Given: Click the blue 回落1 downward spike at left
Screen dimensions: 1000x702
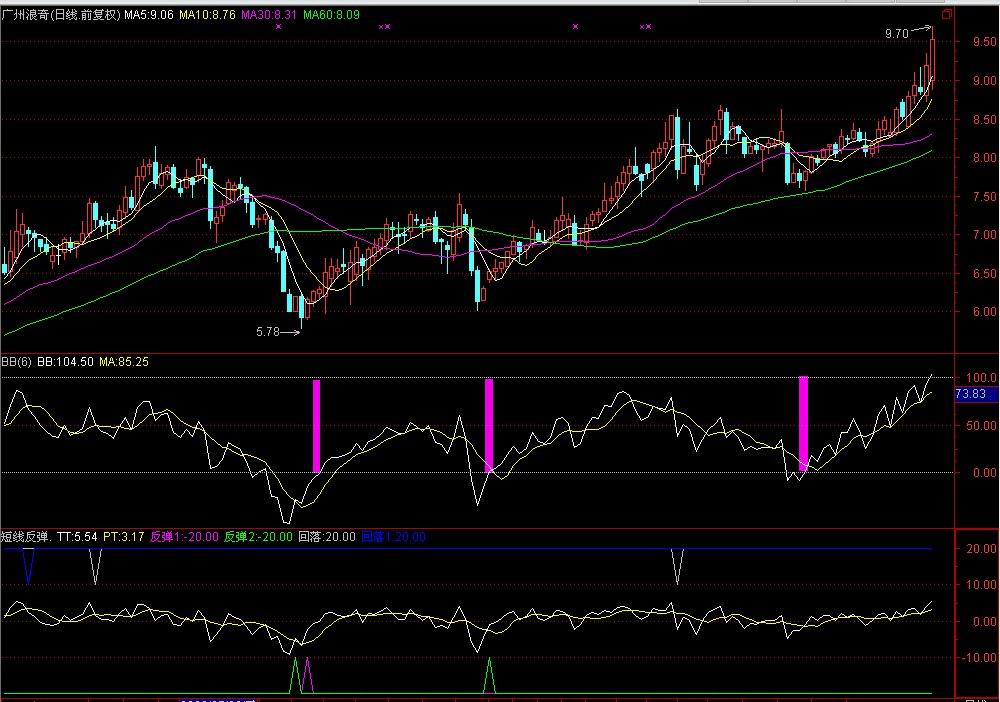Looking at the screenshot, I should (x=28, y=566).
